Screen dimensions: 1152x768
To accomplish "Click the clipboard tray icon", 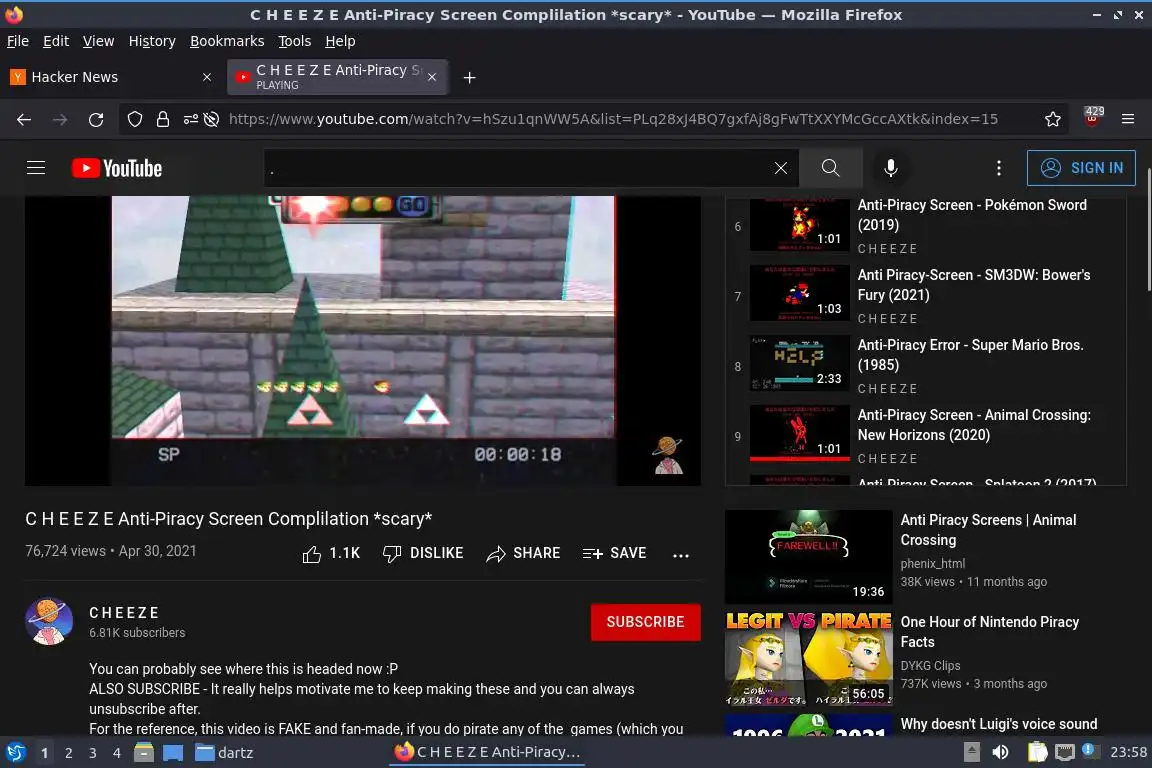I will point(1037,753).
